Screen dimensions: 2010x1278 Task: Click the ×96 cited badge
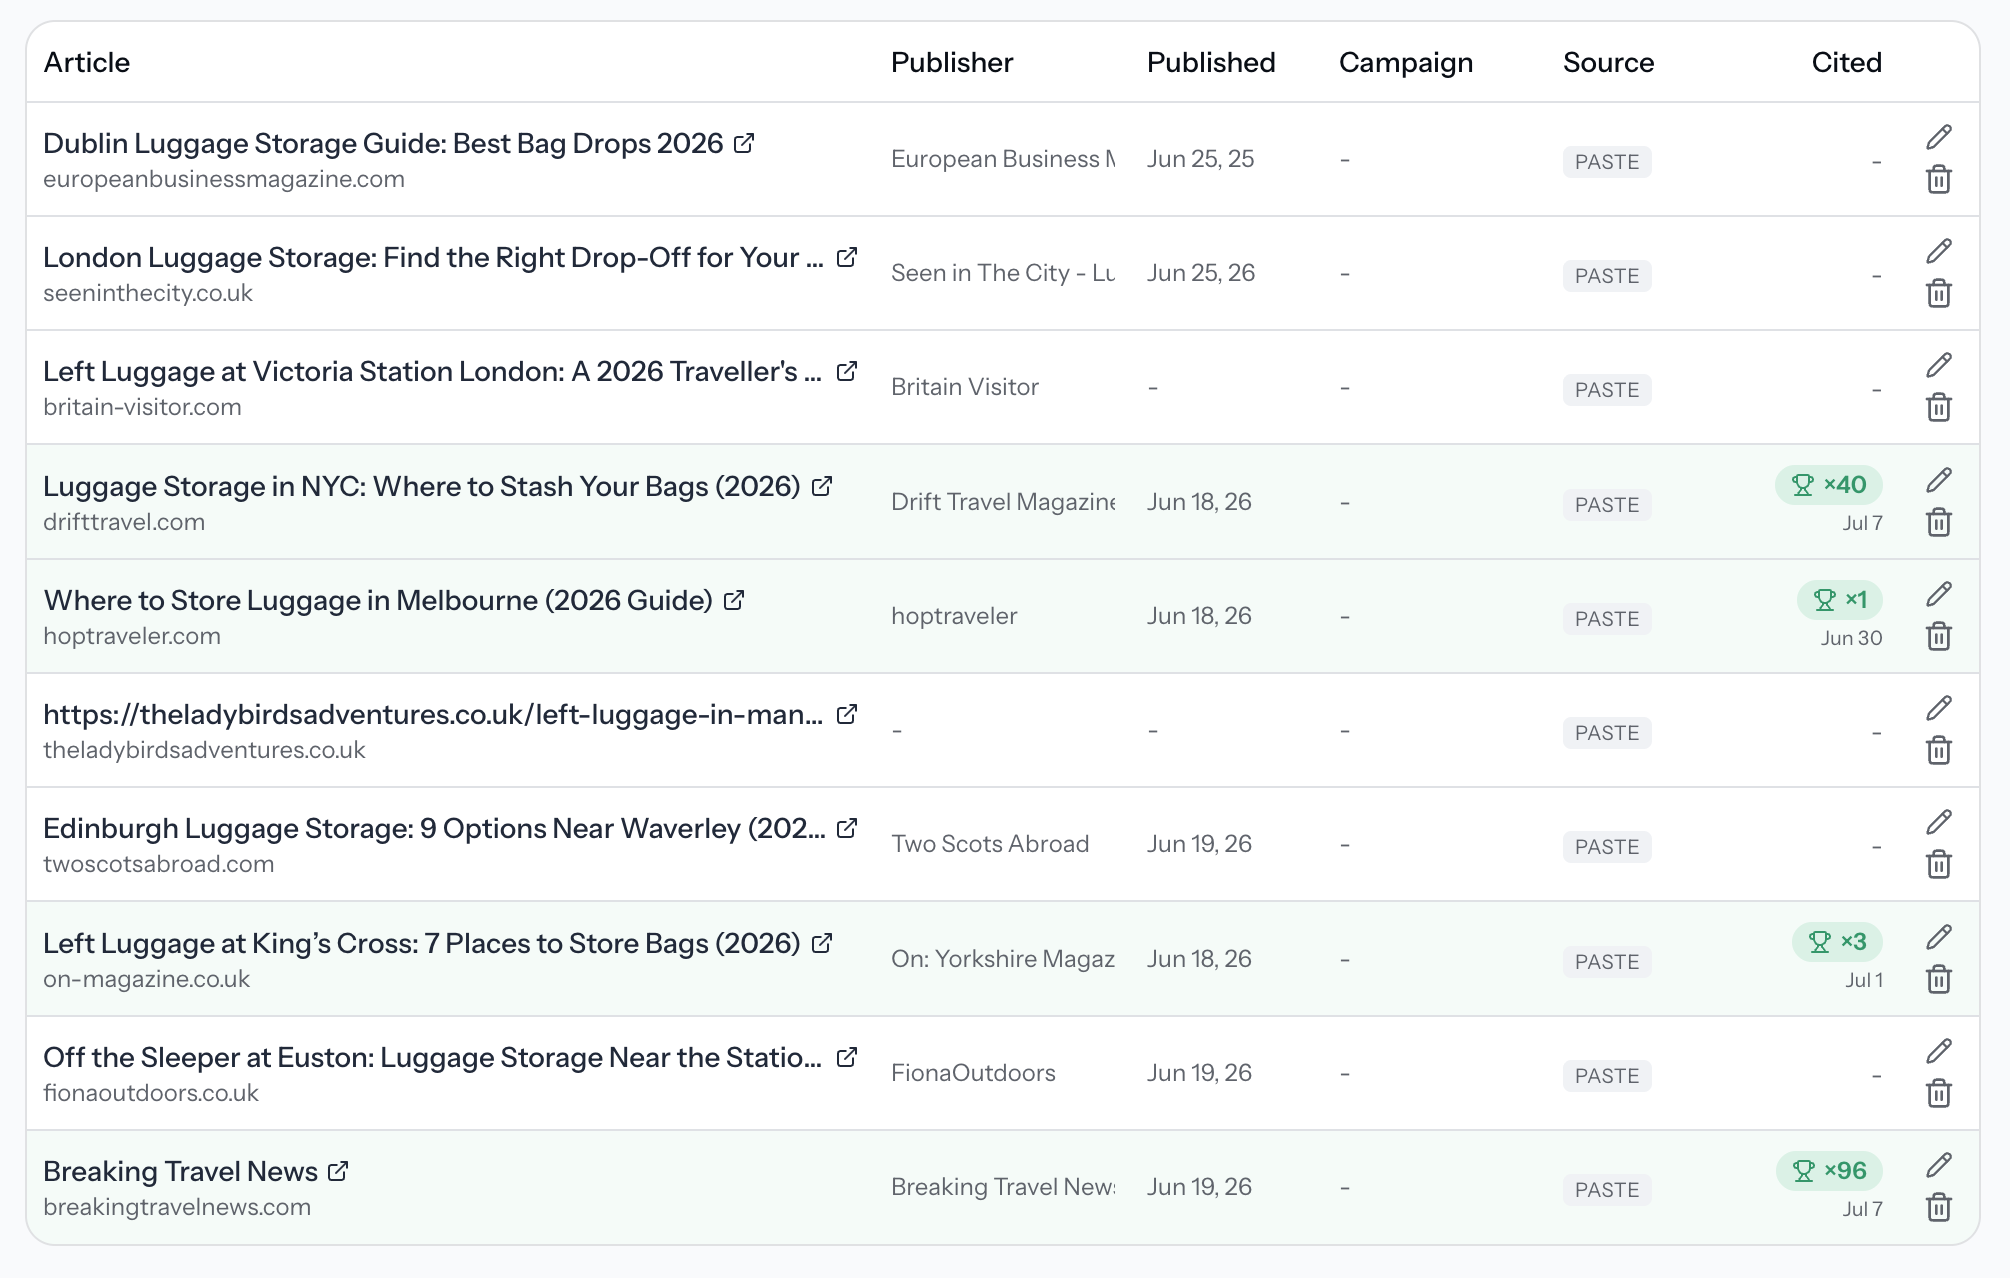(x=1829, y=1170)
